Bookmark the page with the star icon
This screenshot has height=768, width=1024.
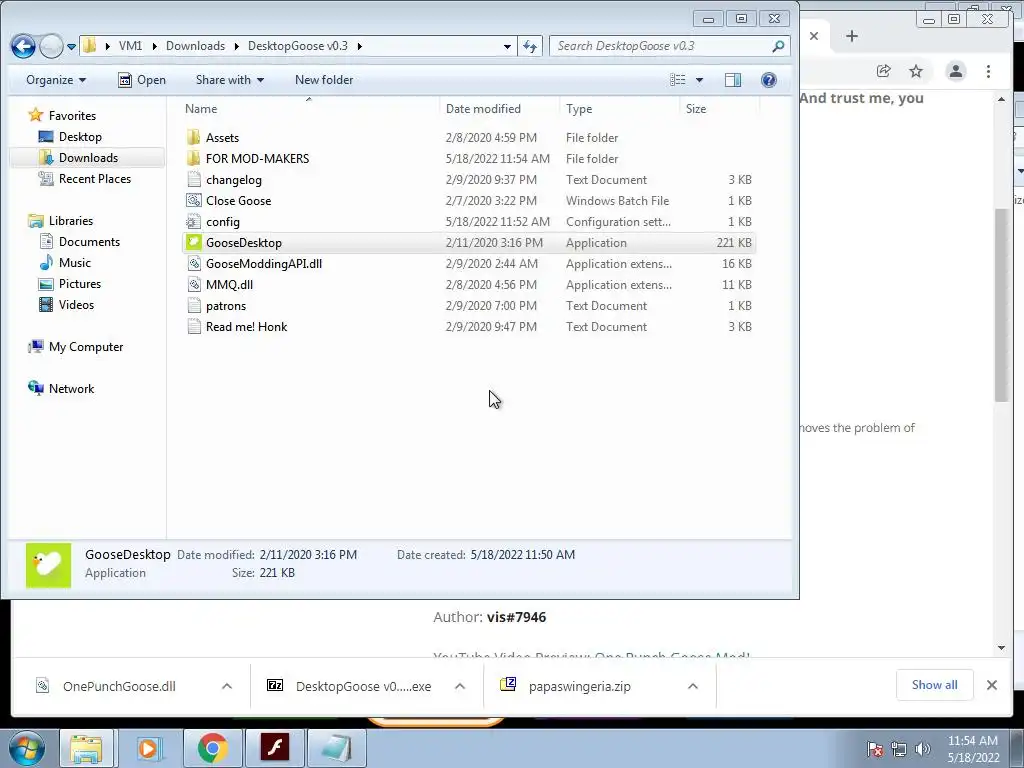click(916, 71)
